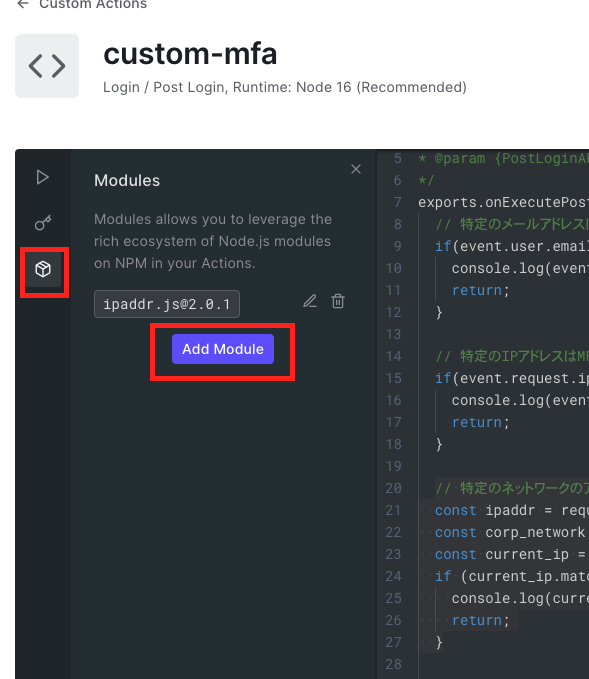The image size is (589, 679).
Task: Click the custom-mfa title
Action: [x=190, y=54]
